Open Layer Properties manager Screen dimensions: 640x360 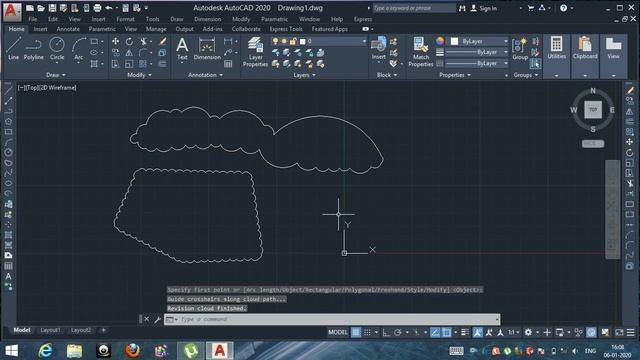pos(255,51)
